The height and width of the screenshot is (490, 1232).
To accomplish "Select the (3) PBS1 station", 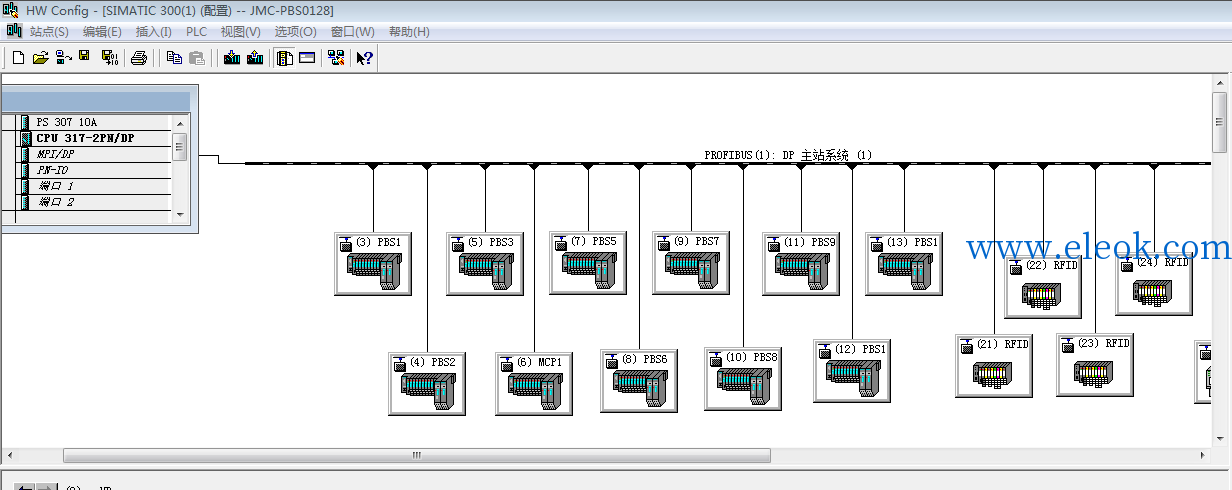I will [373, 264].
